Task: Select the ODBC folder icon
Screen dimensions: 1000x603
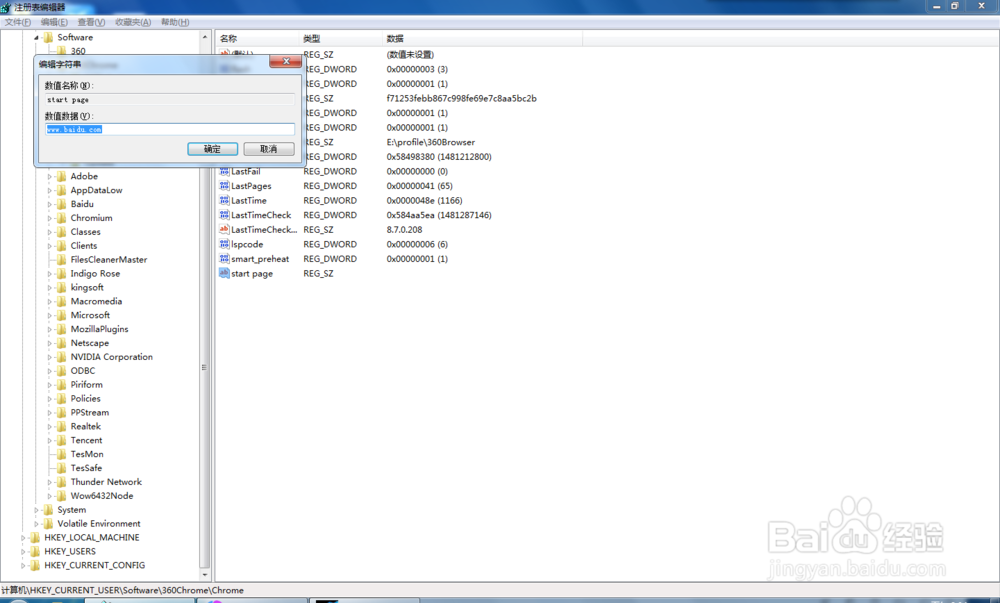Action: [x=62, y=370]
